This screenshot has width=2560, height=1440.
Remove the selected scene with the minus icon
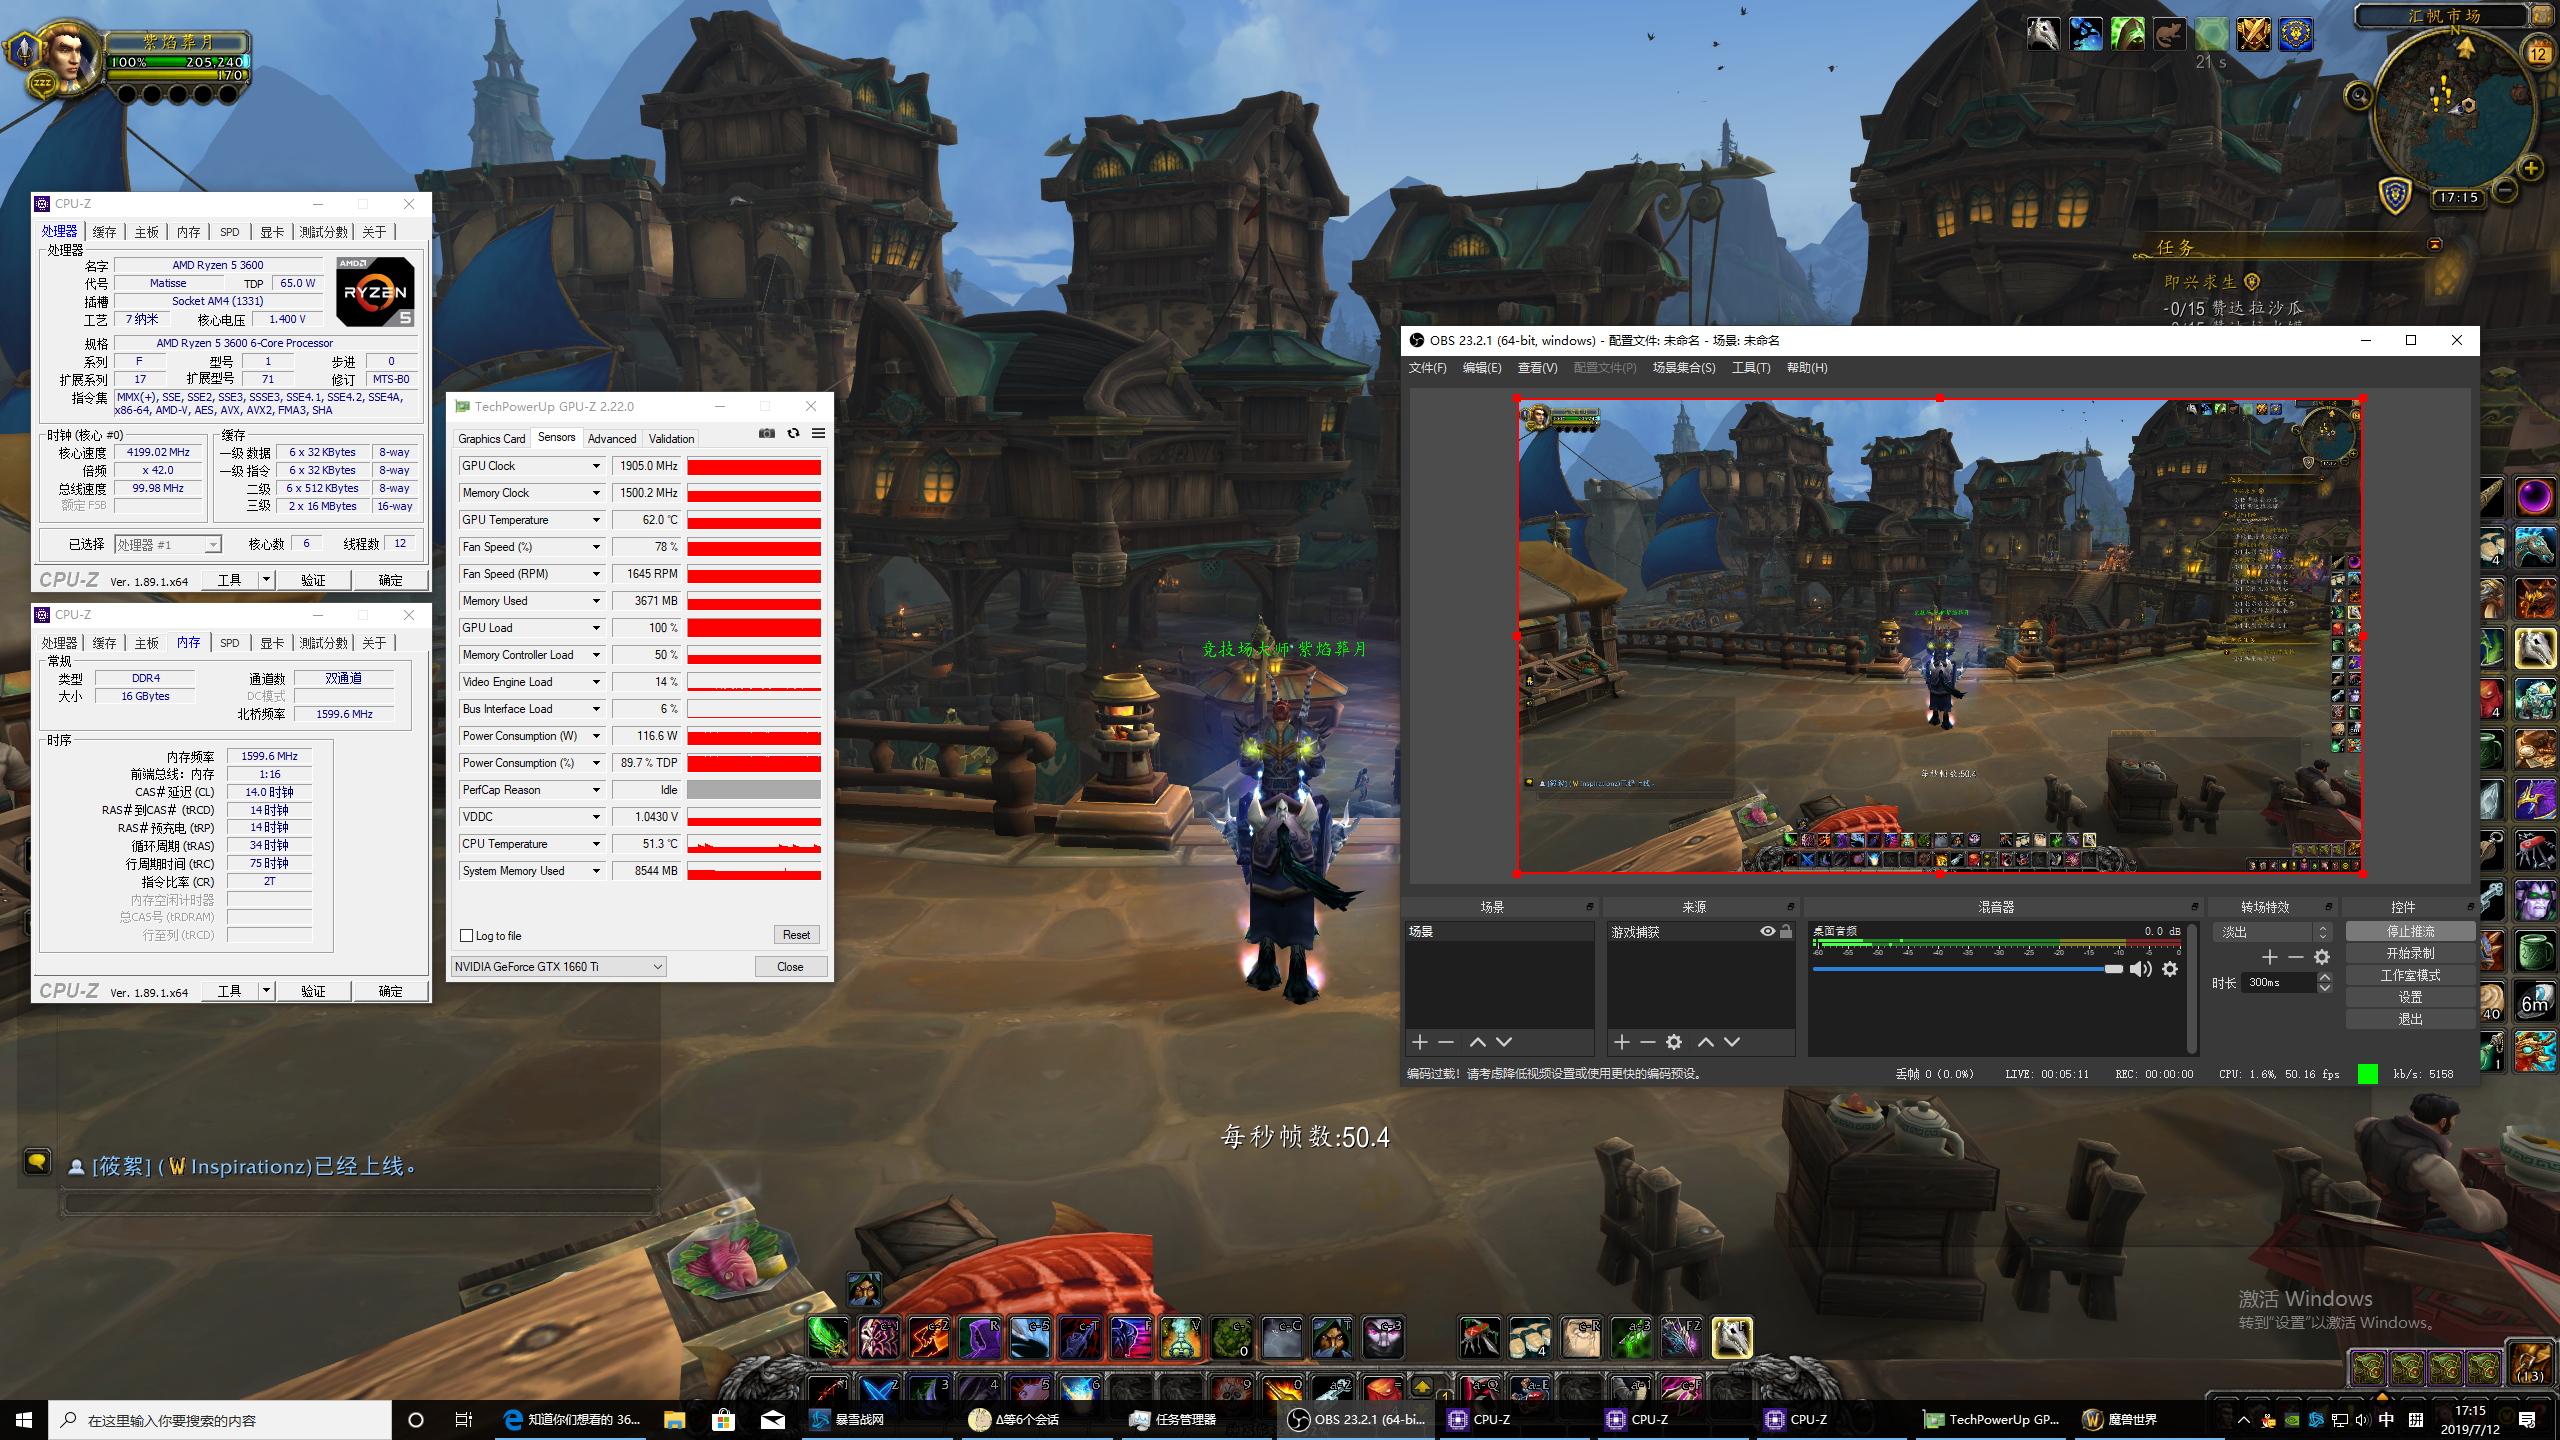click(1446, 1042)
